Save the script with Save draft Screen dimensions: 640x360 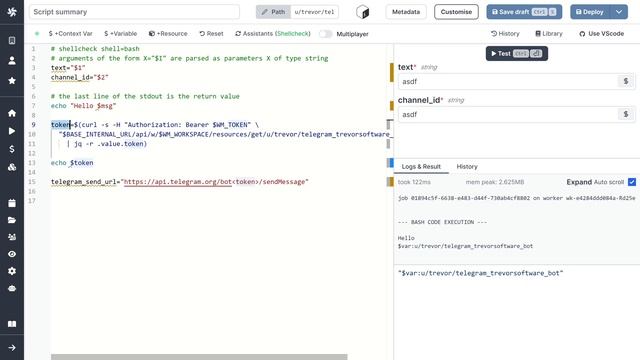click(524, 12)
